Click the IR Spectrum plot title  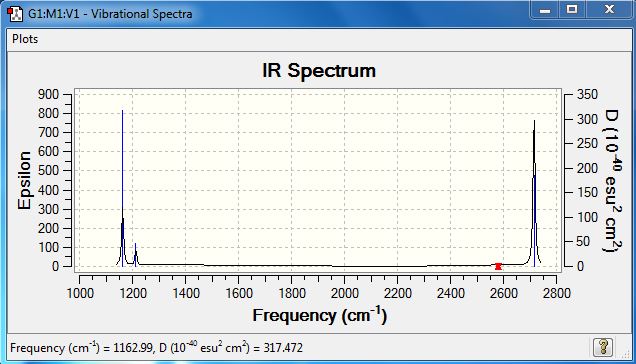pyautogui.click(x=319, y=71)
